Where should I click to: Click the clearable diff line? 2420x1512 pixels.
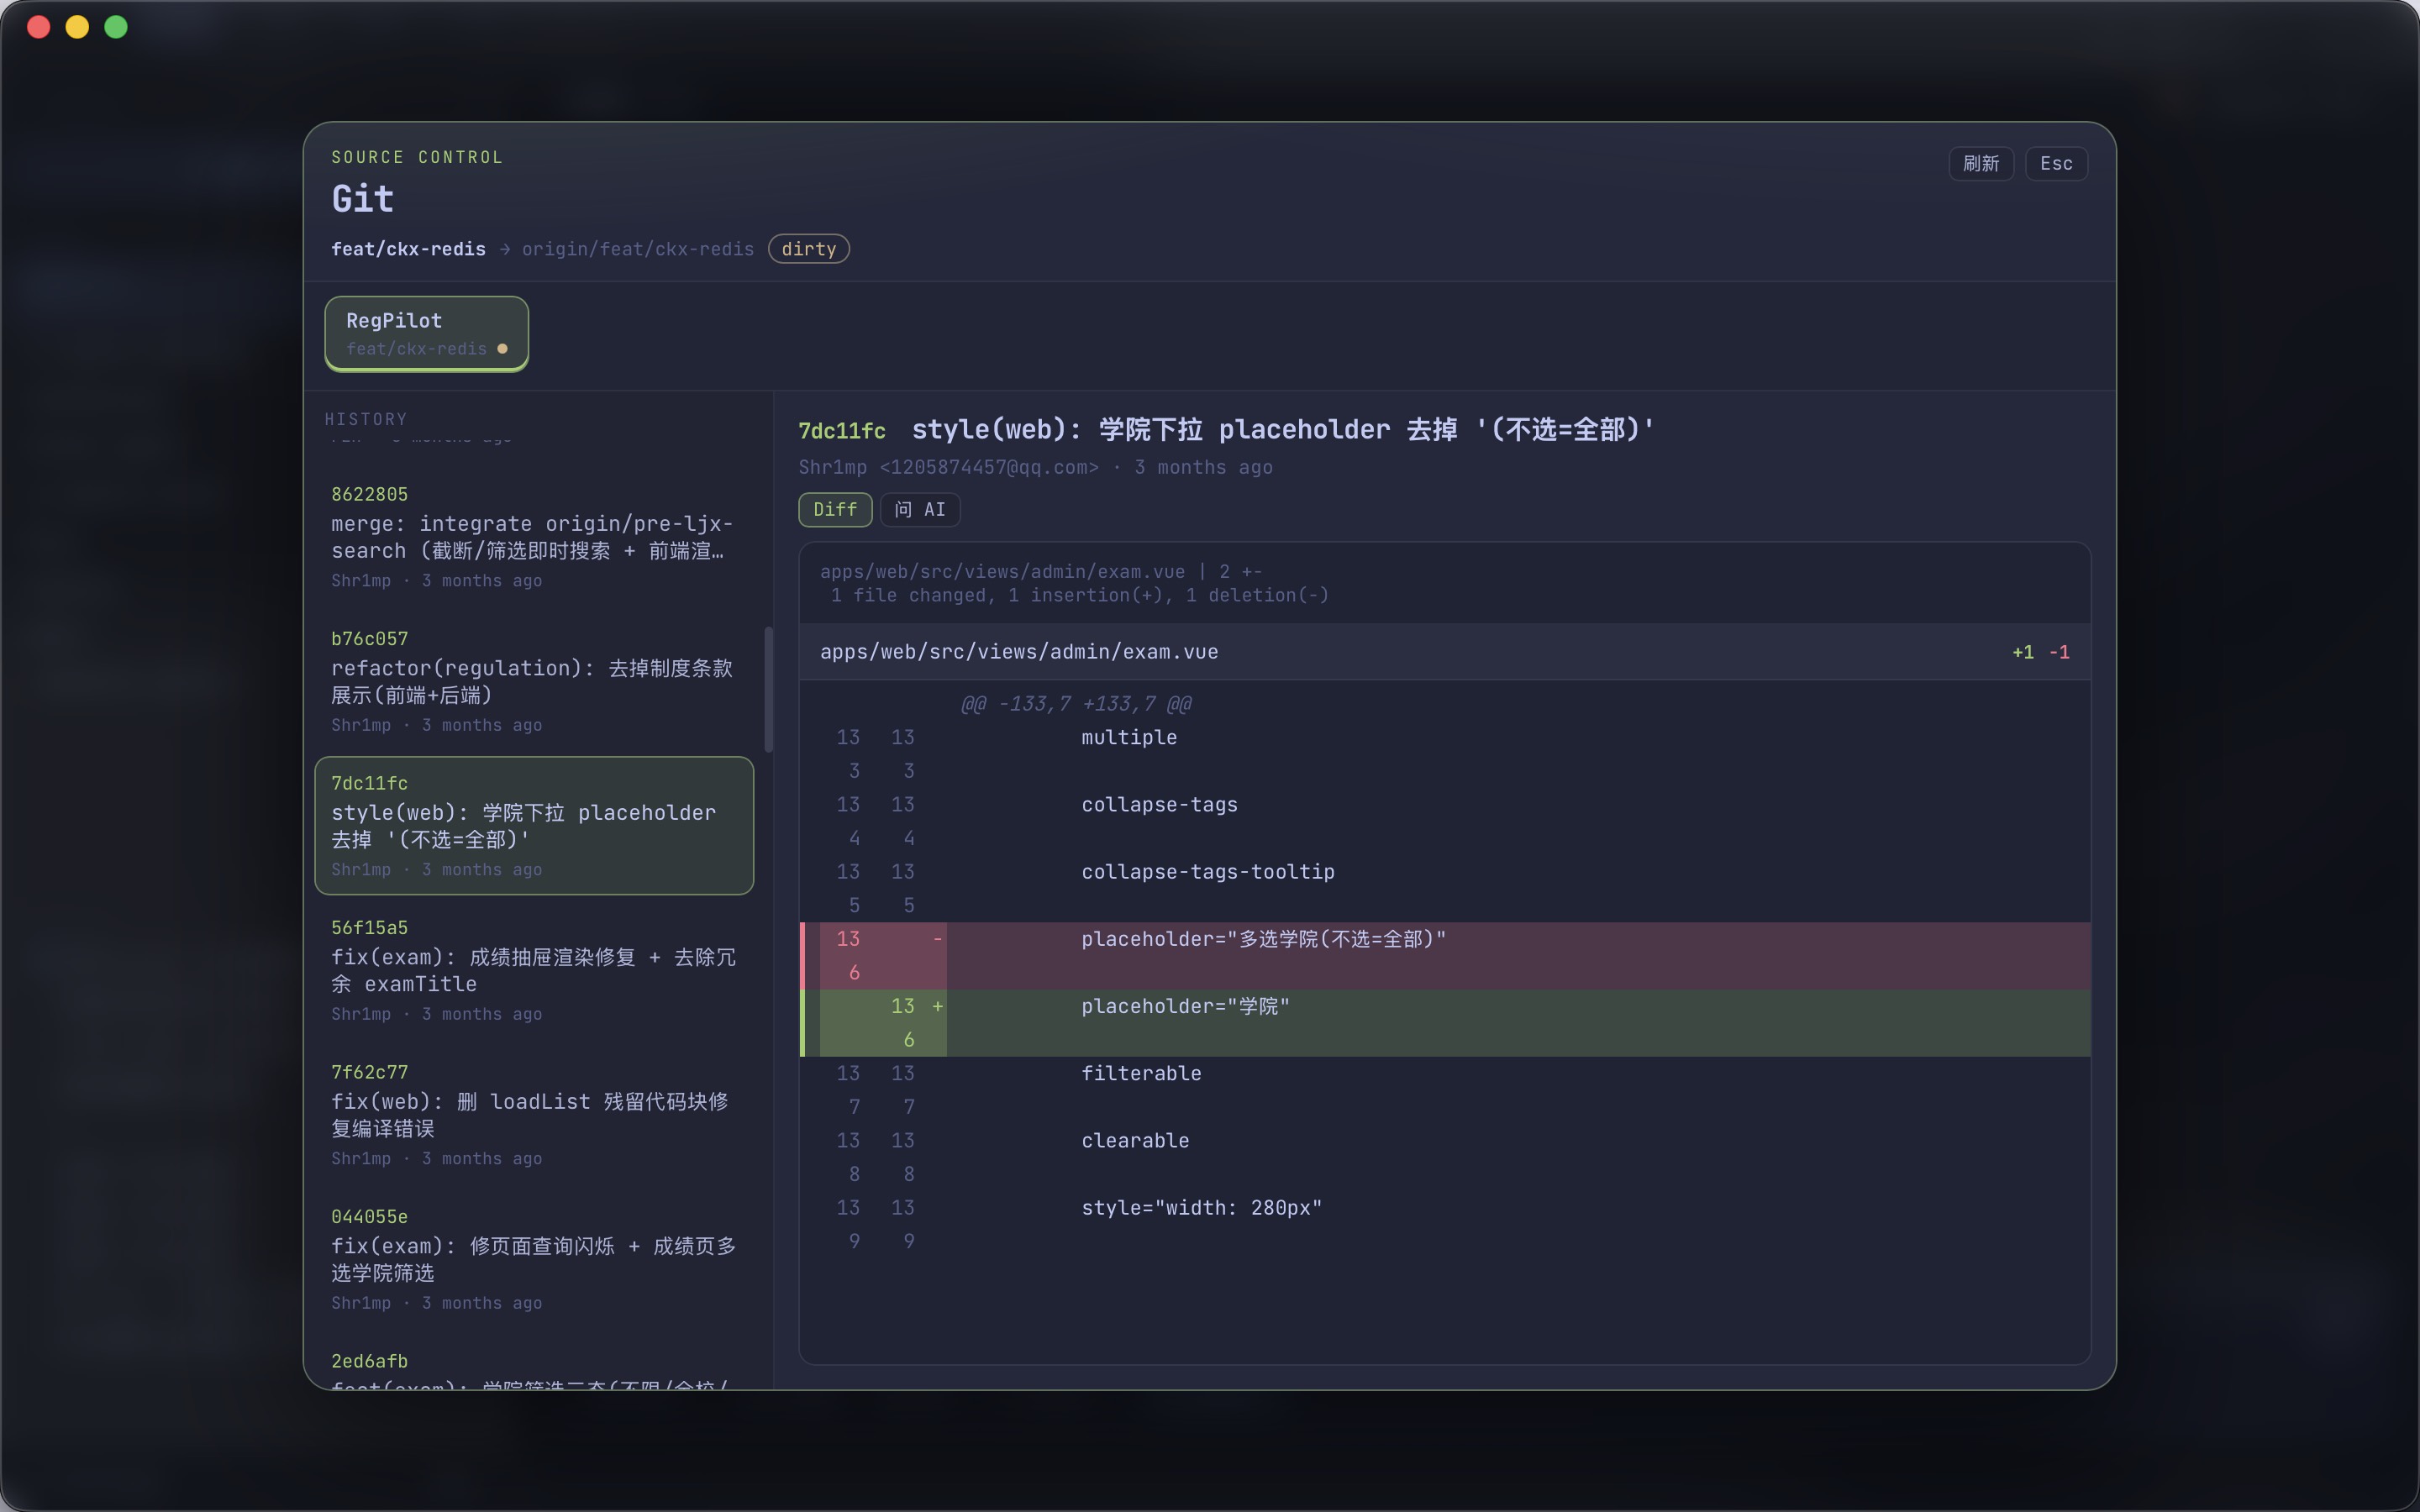click(x=1444, y=1157)
